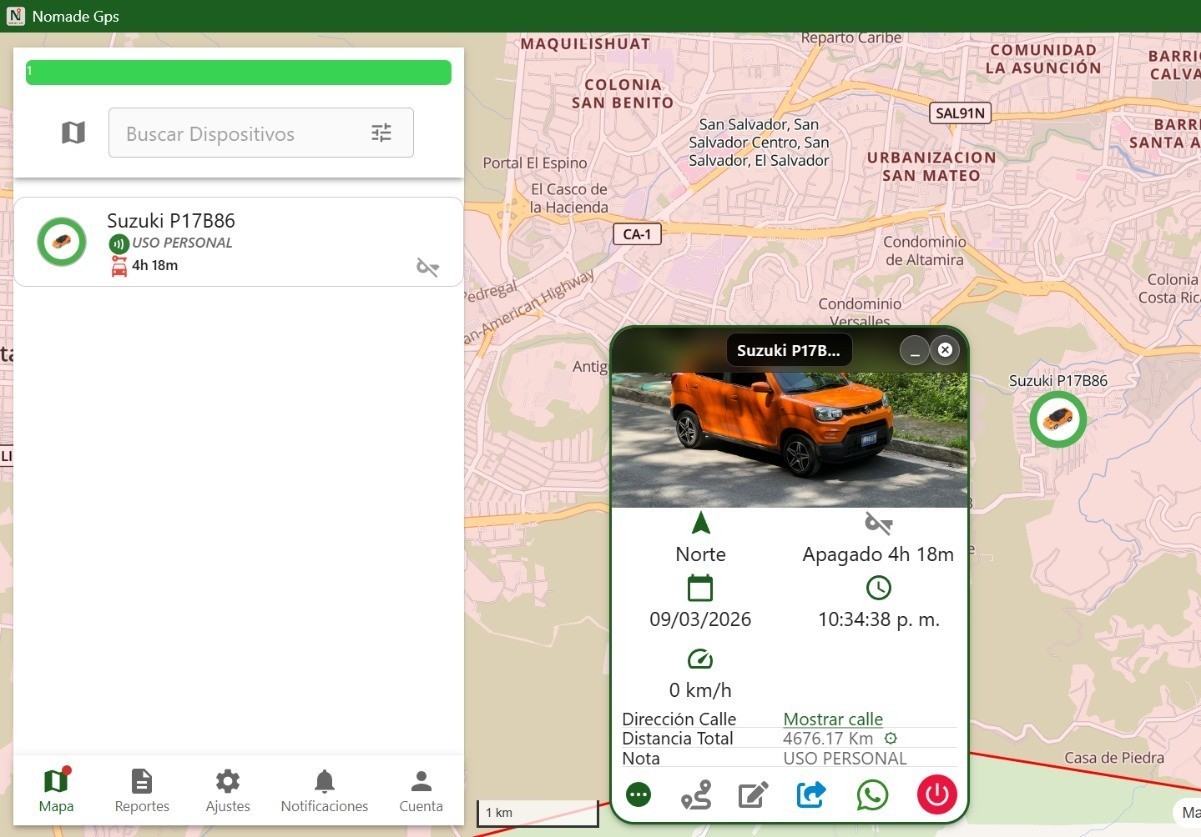
Task: Click the Mostrar calle link
Action: 833,719
